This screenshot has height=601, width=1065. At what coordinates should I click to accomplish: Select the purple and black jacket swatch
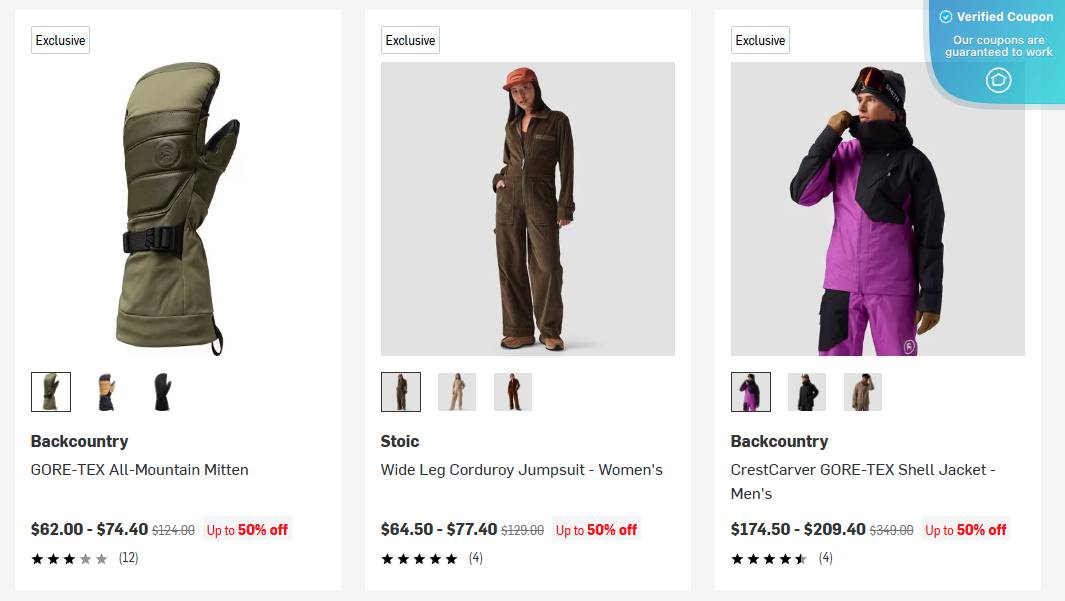[751, 392]
